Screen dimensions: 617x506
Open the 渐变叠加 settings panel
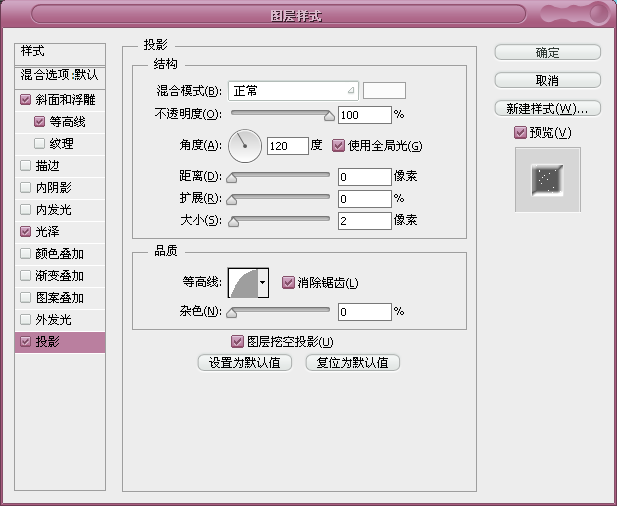click(59, 276)
